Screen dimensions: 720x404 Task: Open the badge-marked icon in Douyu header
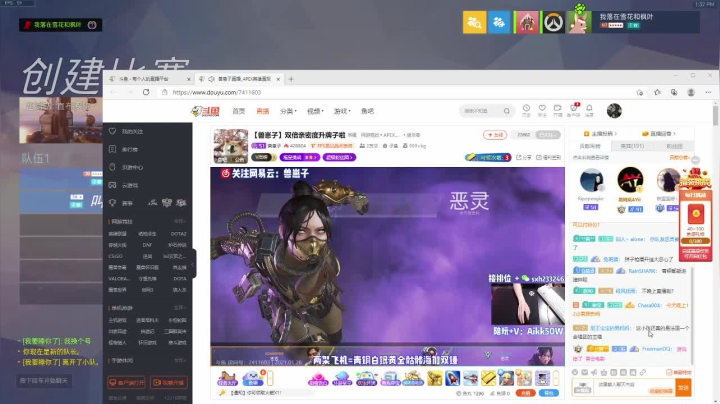pyautogui.click(x=574, y=110)
